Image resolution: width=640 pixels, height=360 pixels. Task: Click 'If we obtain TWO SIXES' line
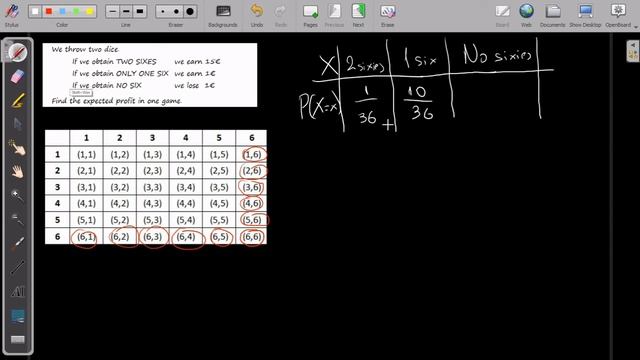[x=114, y=62]
